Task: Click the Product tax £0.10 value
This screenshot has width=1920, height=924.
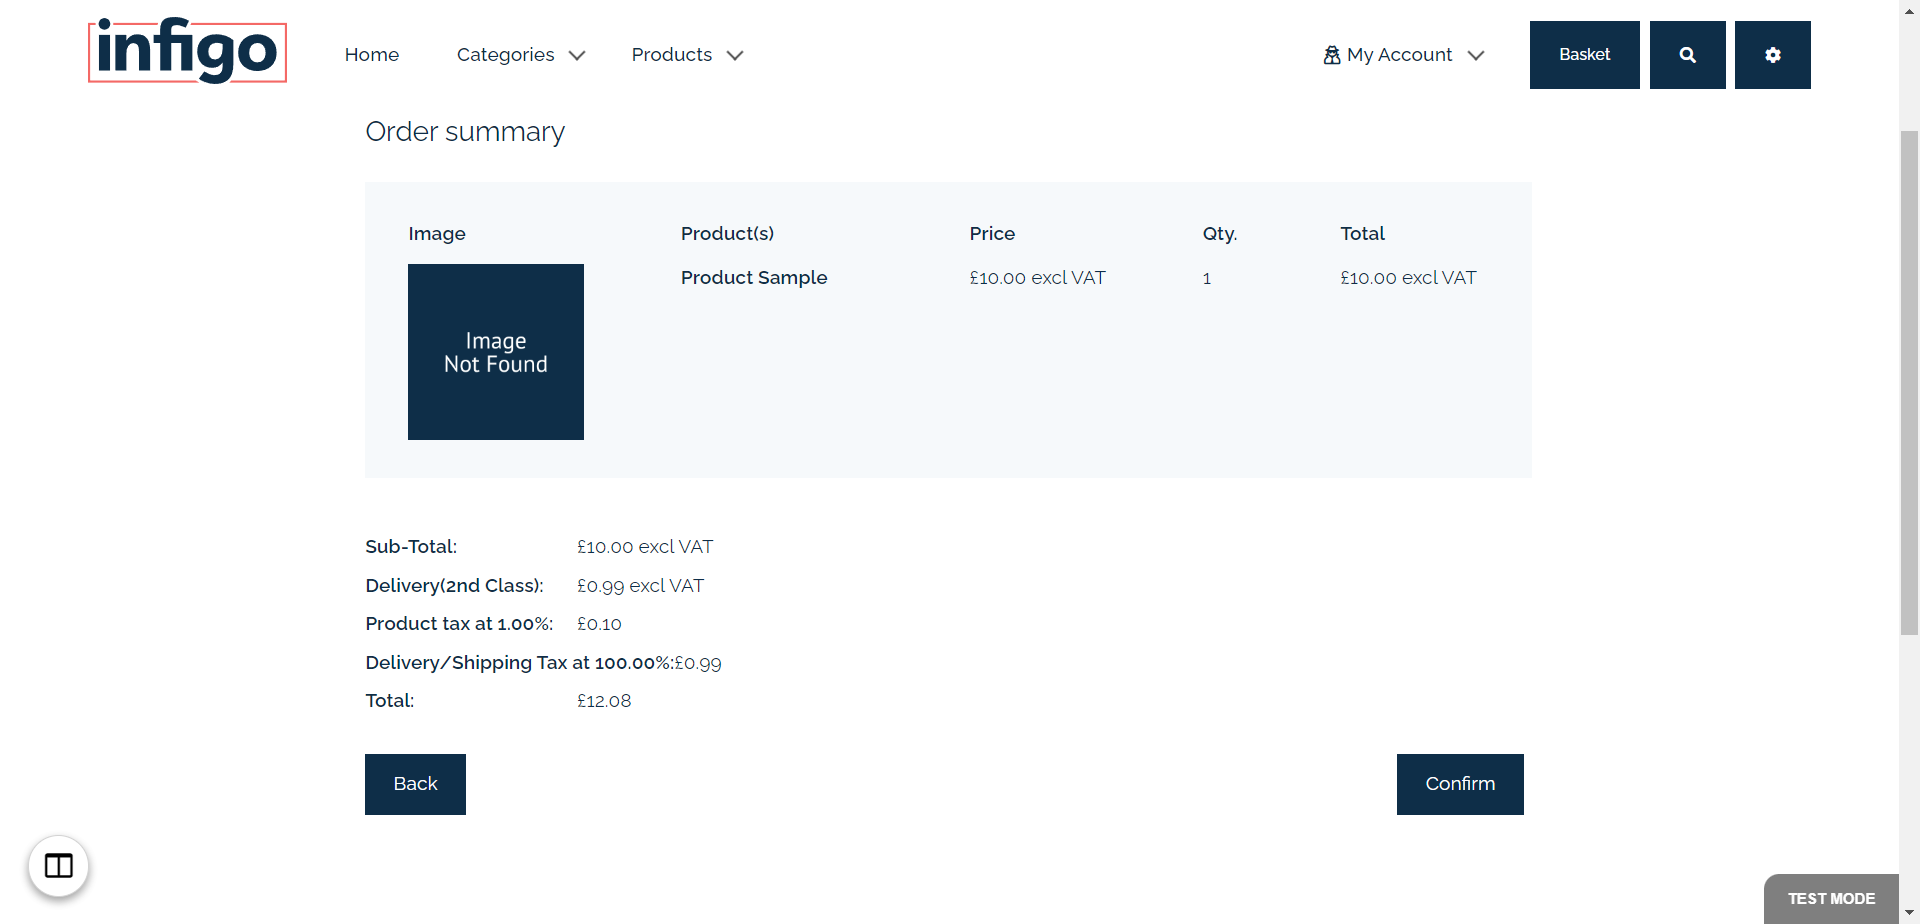Action: tap(599, 624)
